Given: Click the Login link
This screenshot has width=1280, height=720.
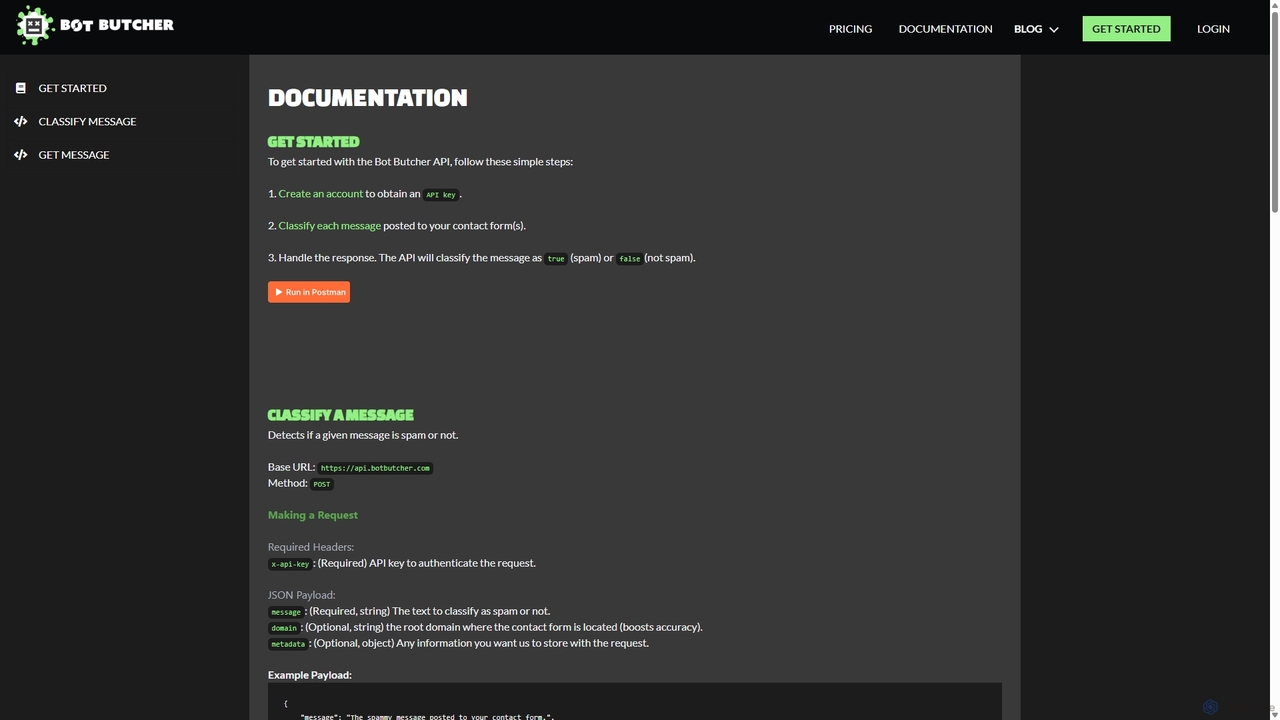Looking at the screenshot, I should (1213, 29).
